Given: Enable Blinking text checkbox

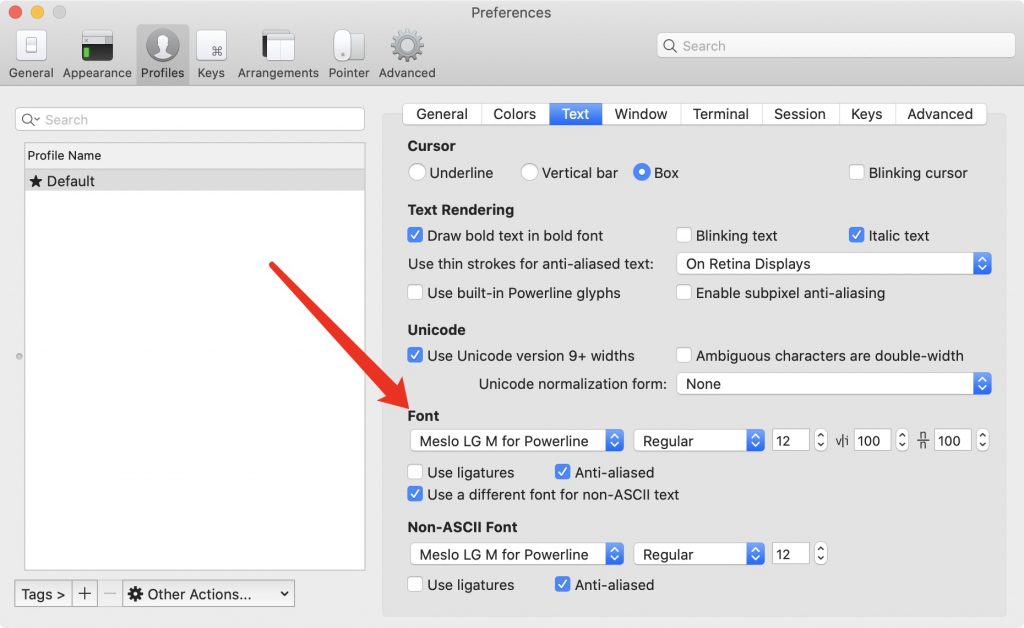Looking at the screenshot, I should (684, 235).
